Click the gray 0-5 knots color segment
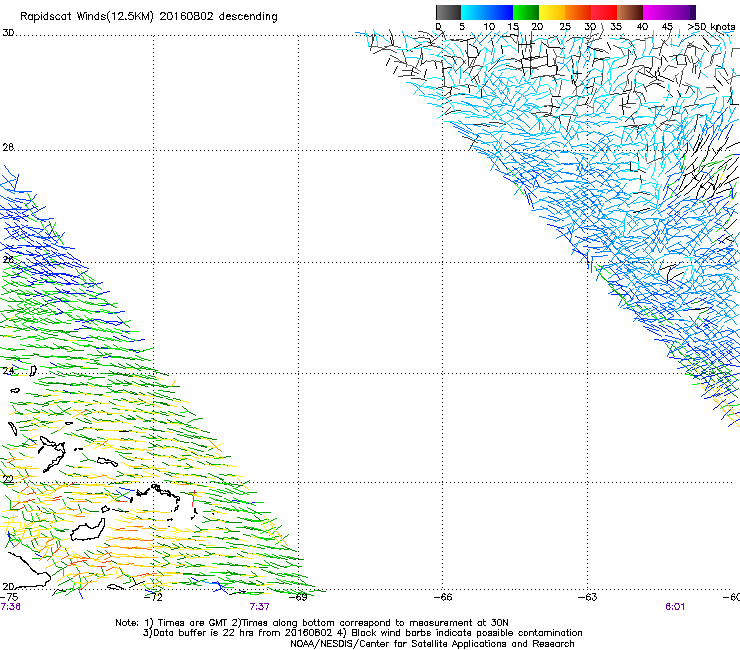This screenshot has width=740, height=650. pyautogui.click(x=448, y=12)
